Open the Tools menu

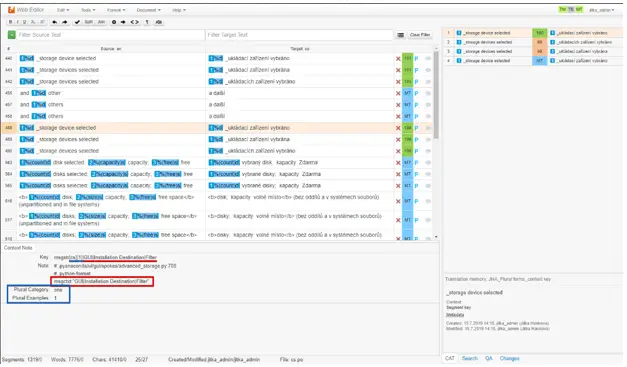coord(88,10)
